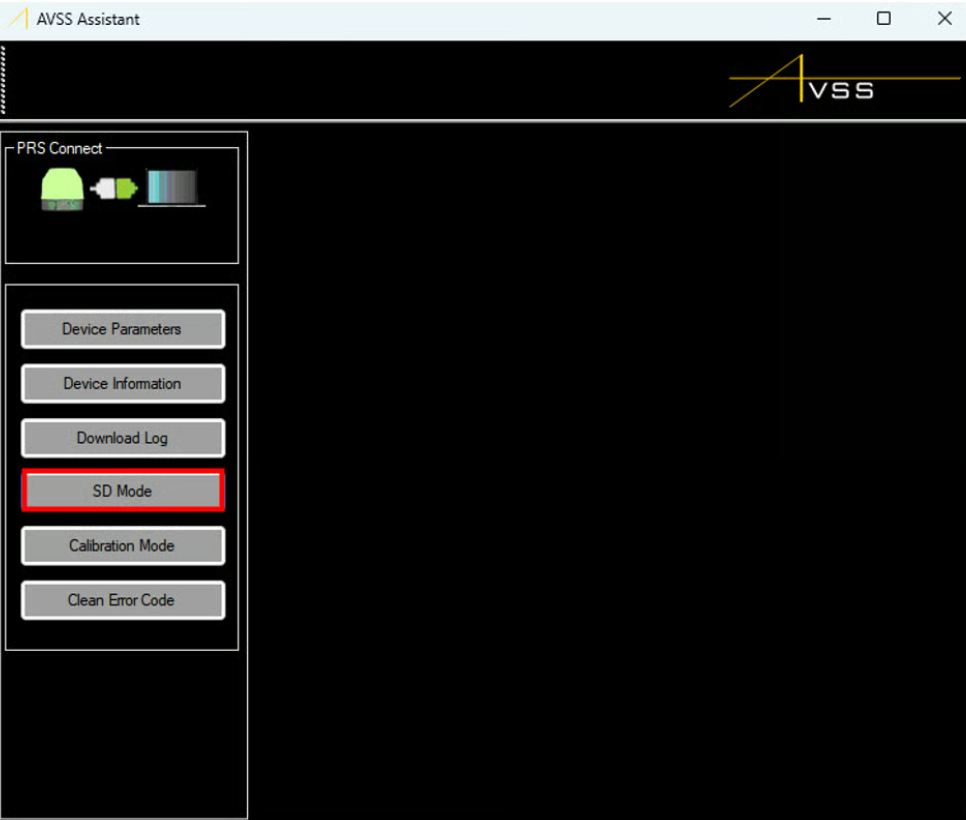The image size is (966, 820).
Task: Click the PRS Connect group label
Action: [x=59, y=148]
